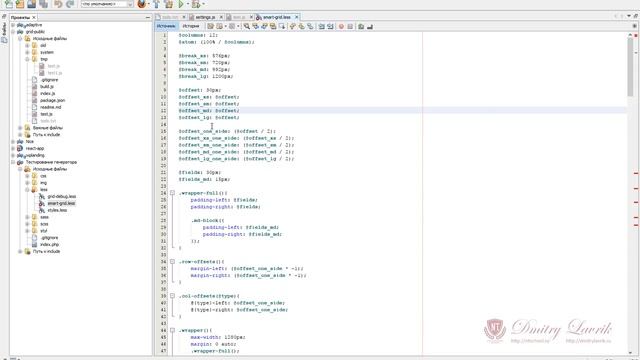Expand the sass folder
Screen dimensions: 640x360
[x=27, y=217]
